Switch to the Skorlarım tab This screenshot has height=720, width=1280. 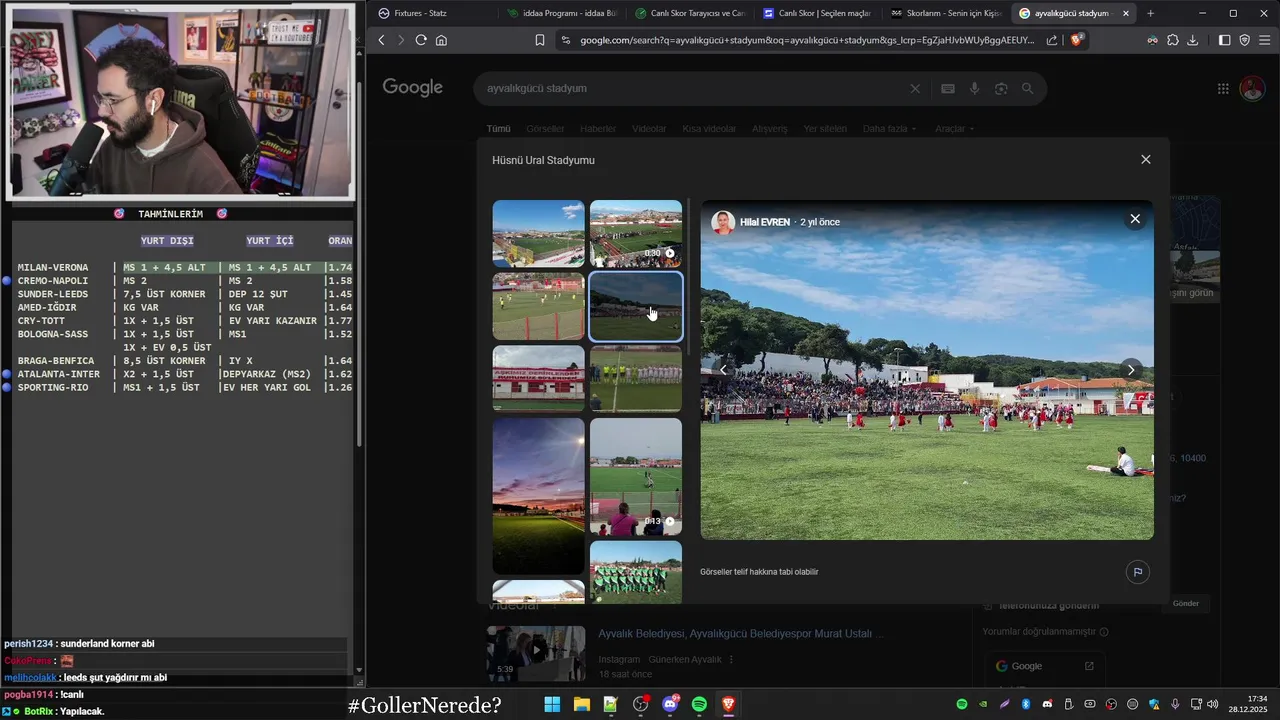click(x=946, y=13)
